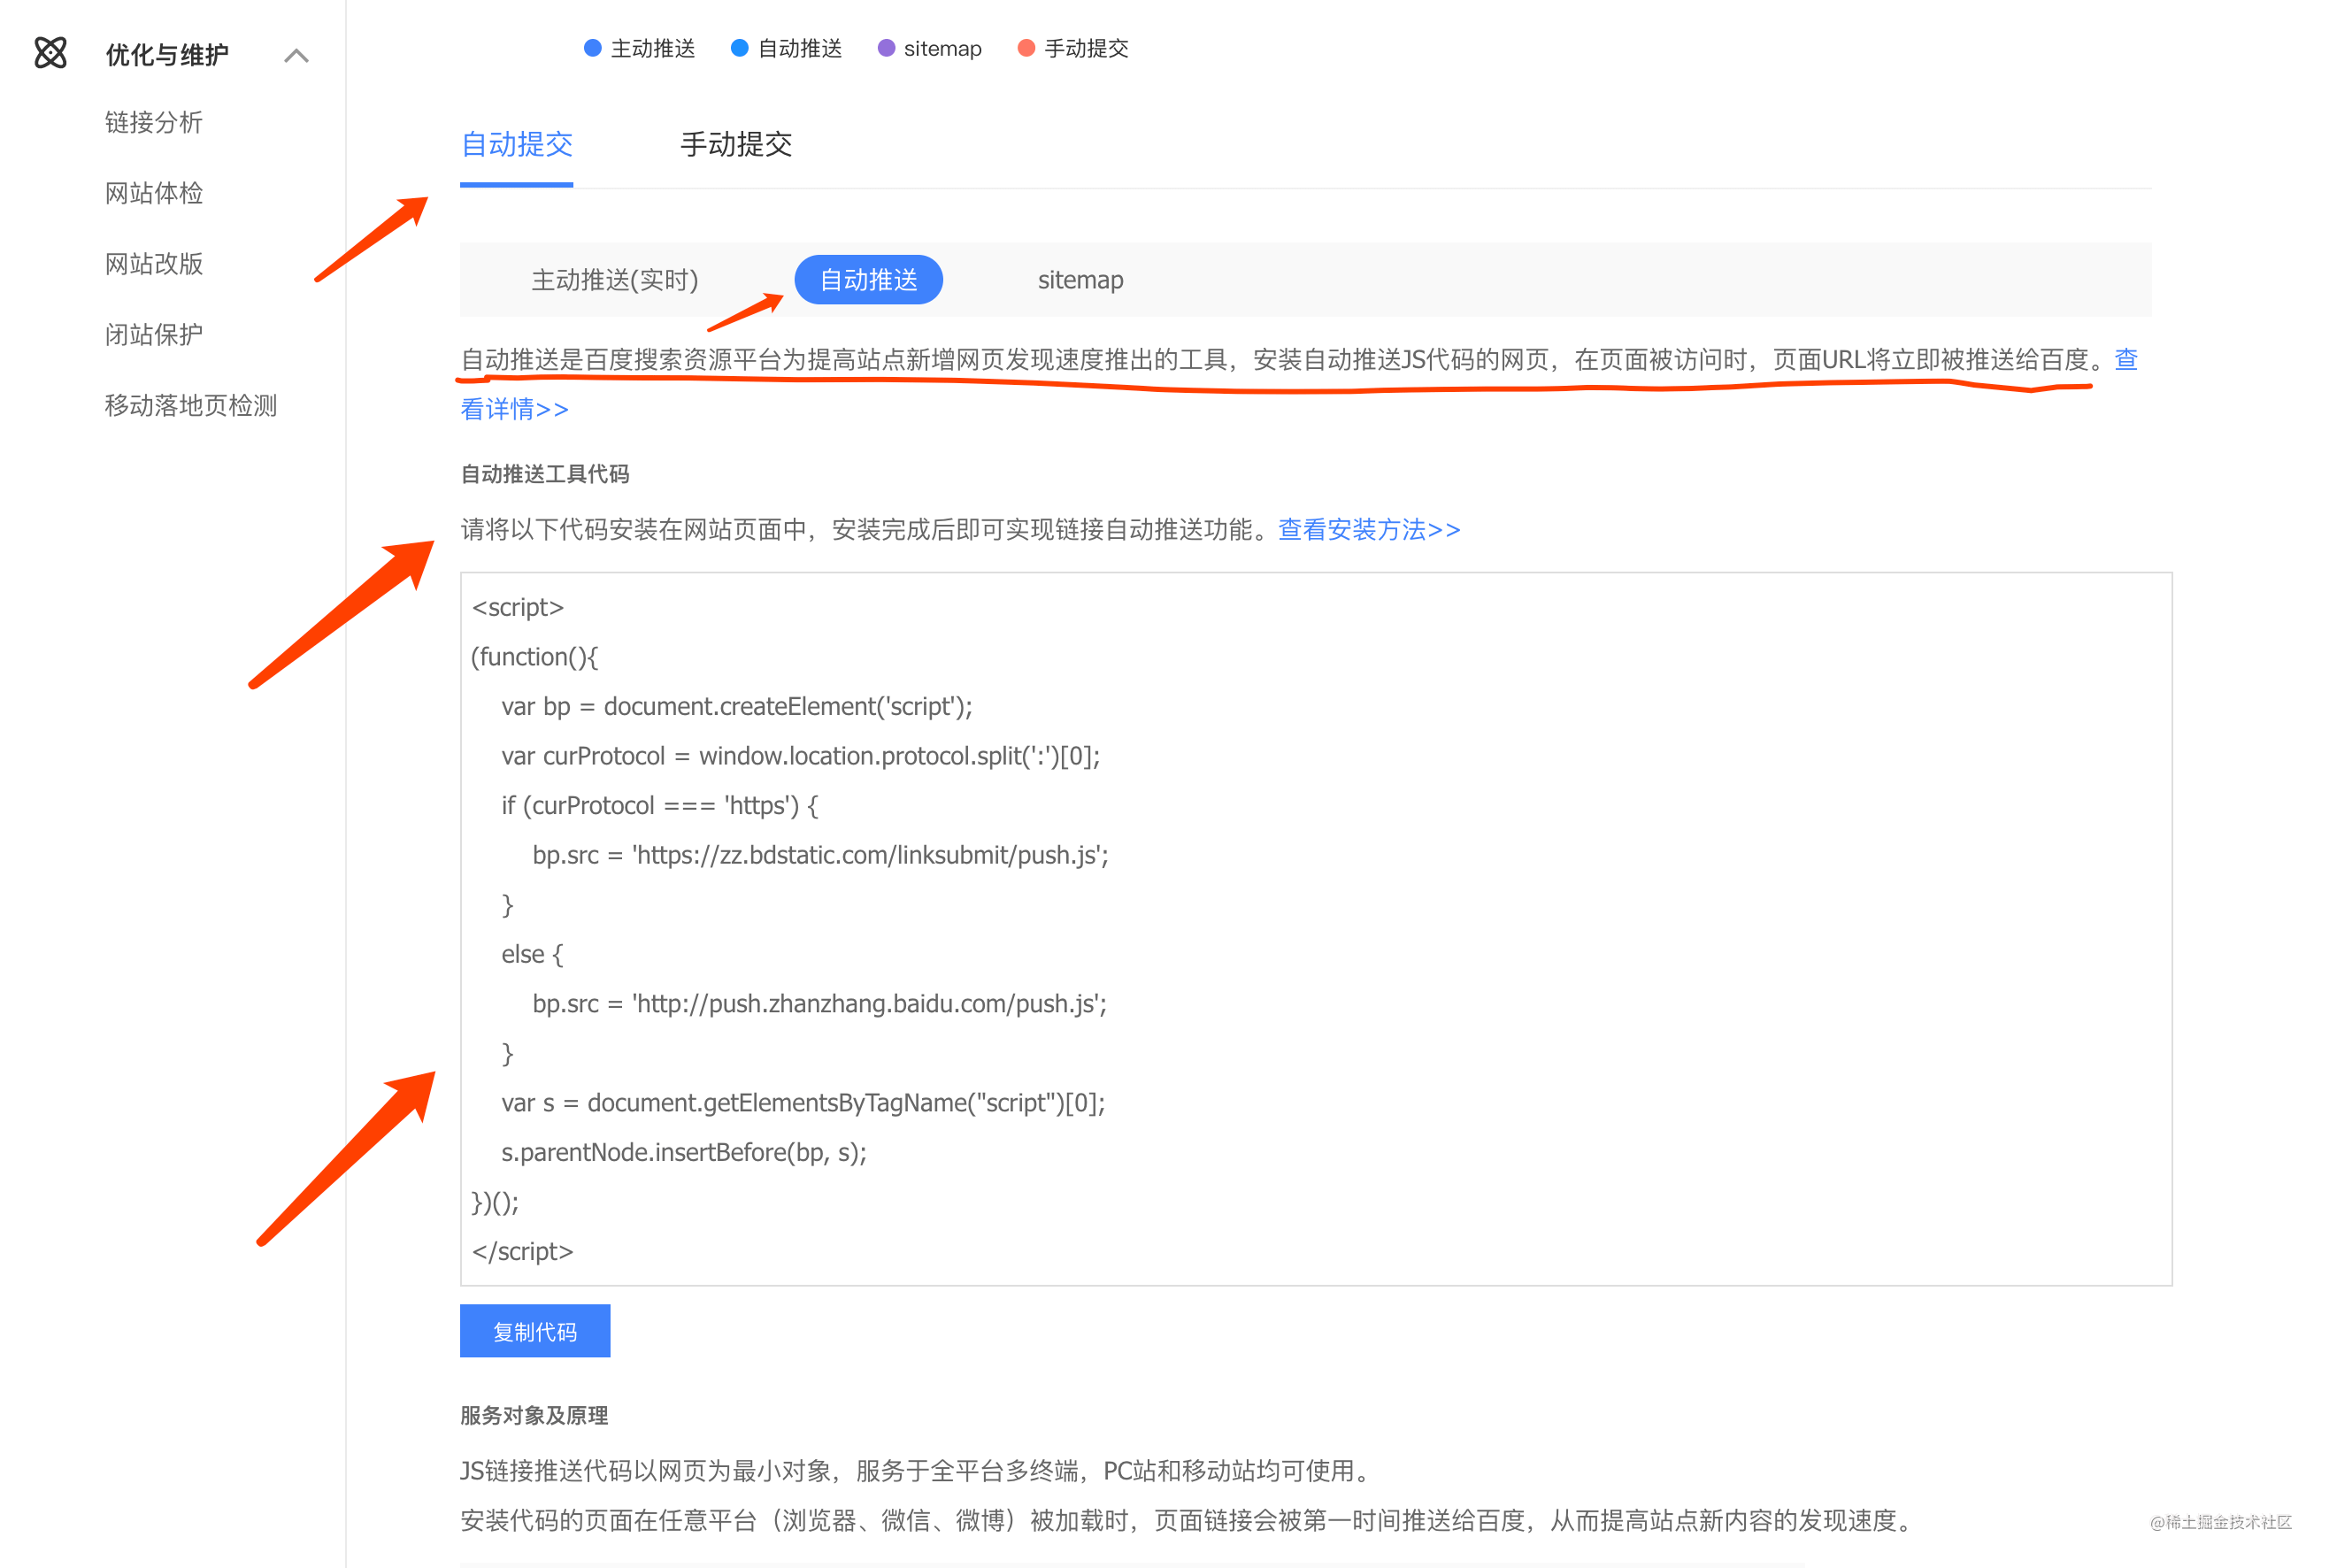Open 闭站保护 in the sidebar
2329x1568 pixels.
[x=154, y=334]
